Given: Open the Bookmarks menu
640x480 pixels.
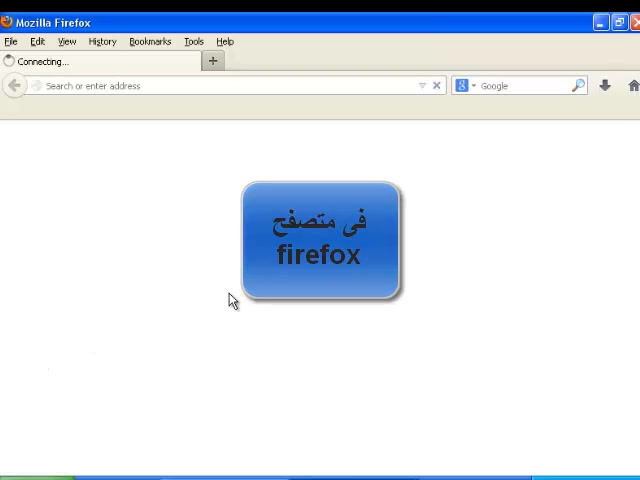Looking at the screenshot, I should [150, 42].
